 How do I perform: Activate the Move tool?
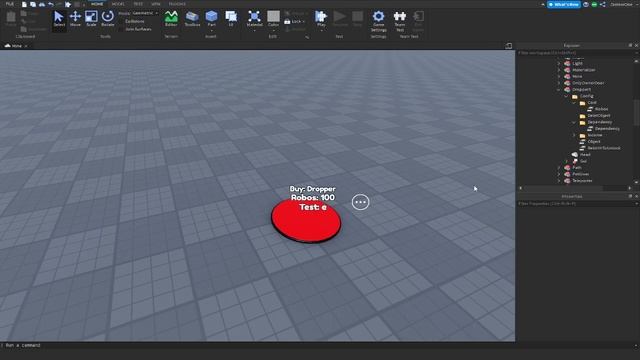tap(75, 19)
